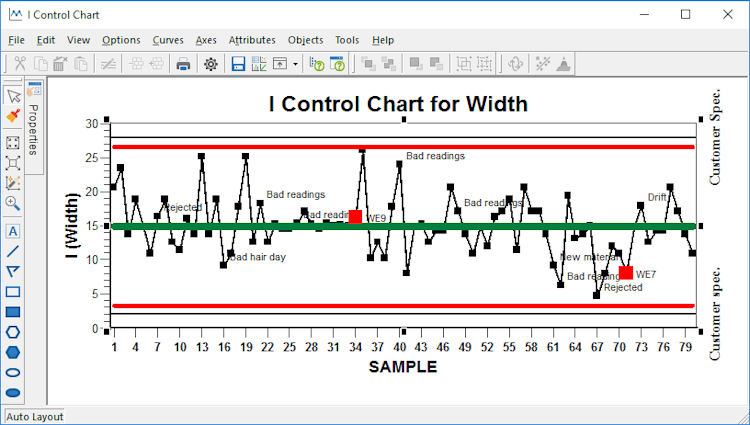Select the filled ellipse tool
Screen dimensions: 750x425
coord(13,393)
